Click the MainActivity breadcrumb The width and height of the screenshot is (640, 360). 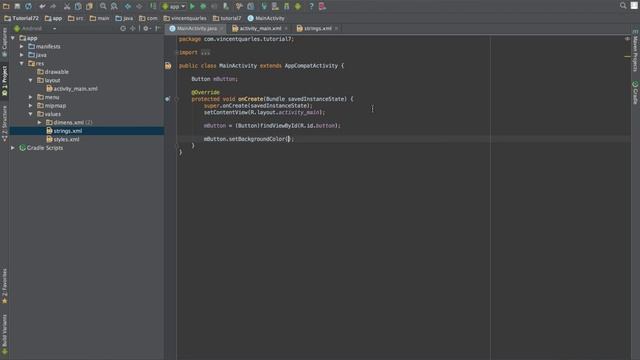[x=266, y=18]
